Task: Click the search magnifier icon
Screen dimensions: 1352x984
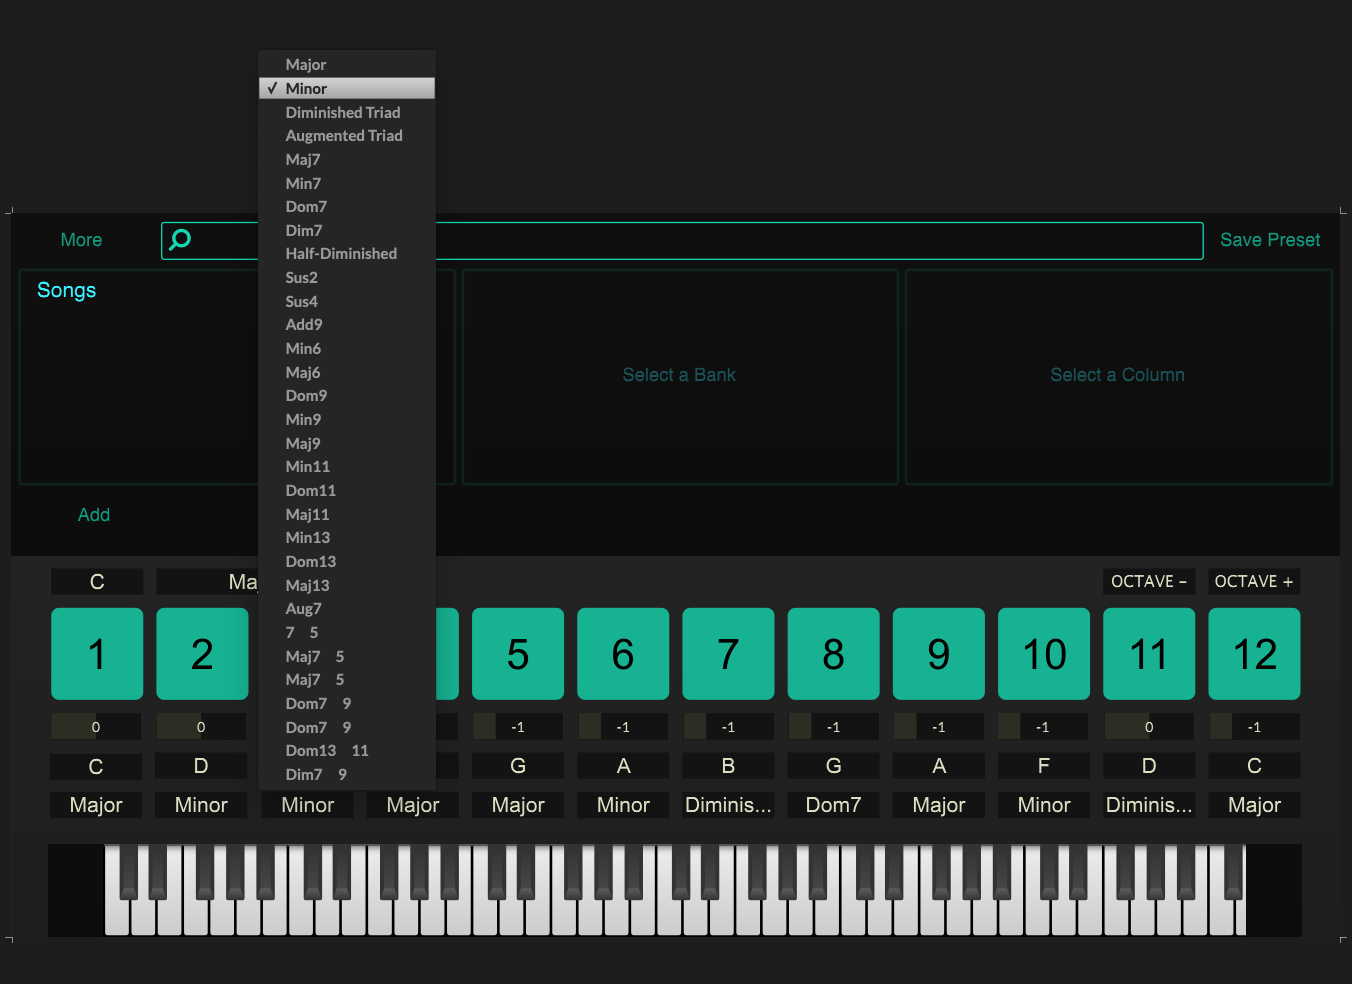Action: point(180,240)
